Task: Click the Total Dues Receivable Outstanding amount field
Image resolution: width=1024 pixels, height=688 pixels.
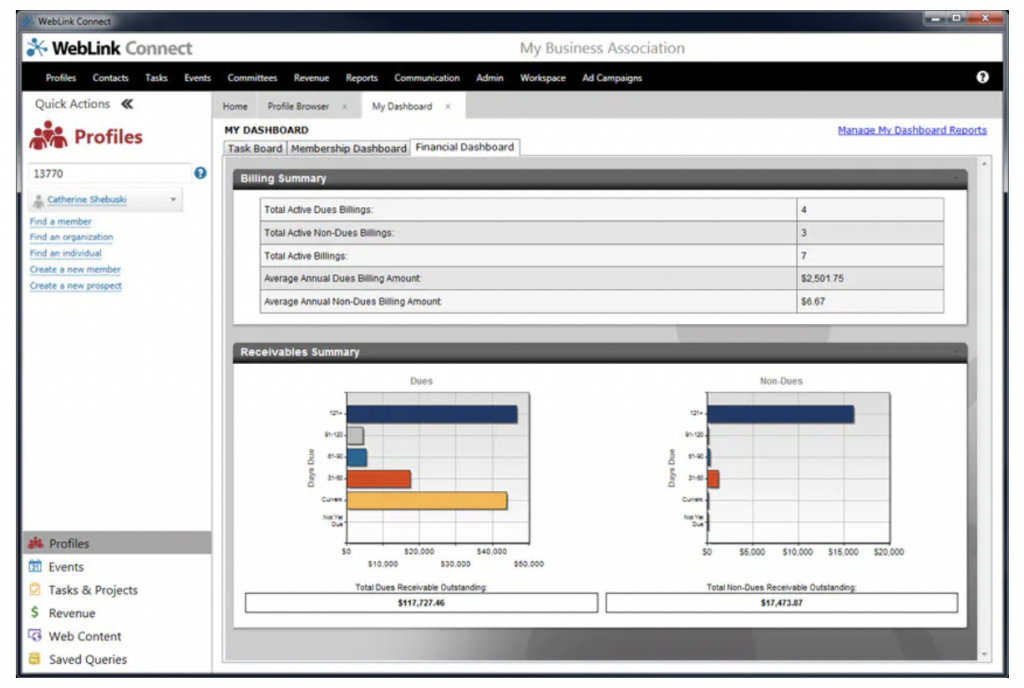Action: (x=421, y=602)
